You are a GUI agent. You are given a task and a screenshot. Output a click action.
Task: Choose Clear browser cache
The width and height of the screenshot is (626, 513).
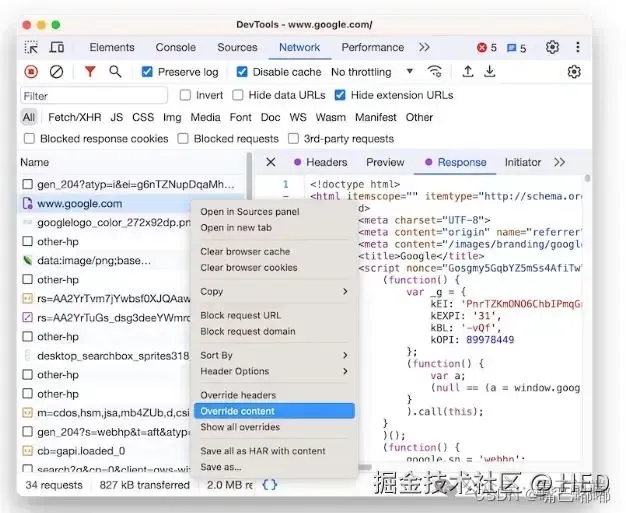click(274, 252)
